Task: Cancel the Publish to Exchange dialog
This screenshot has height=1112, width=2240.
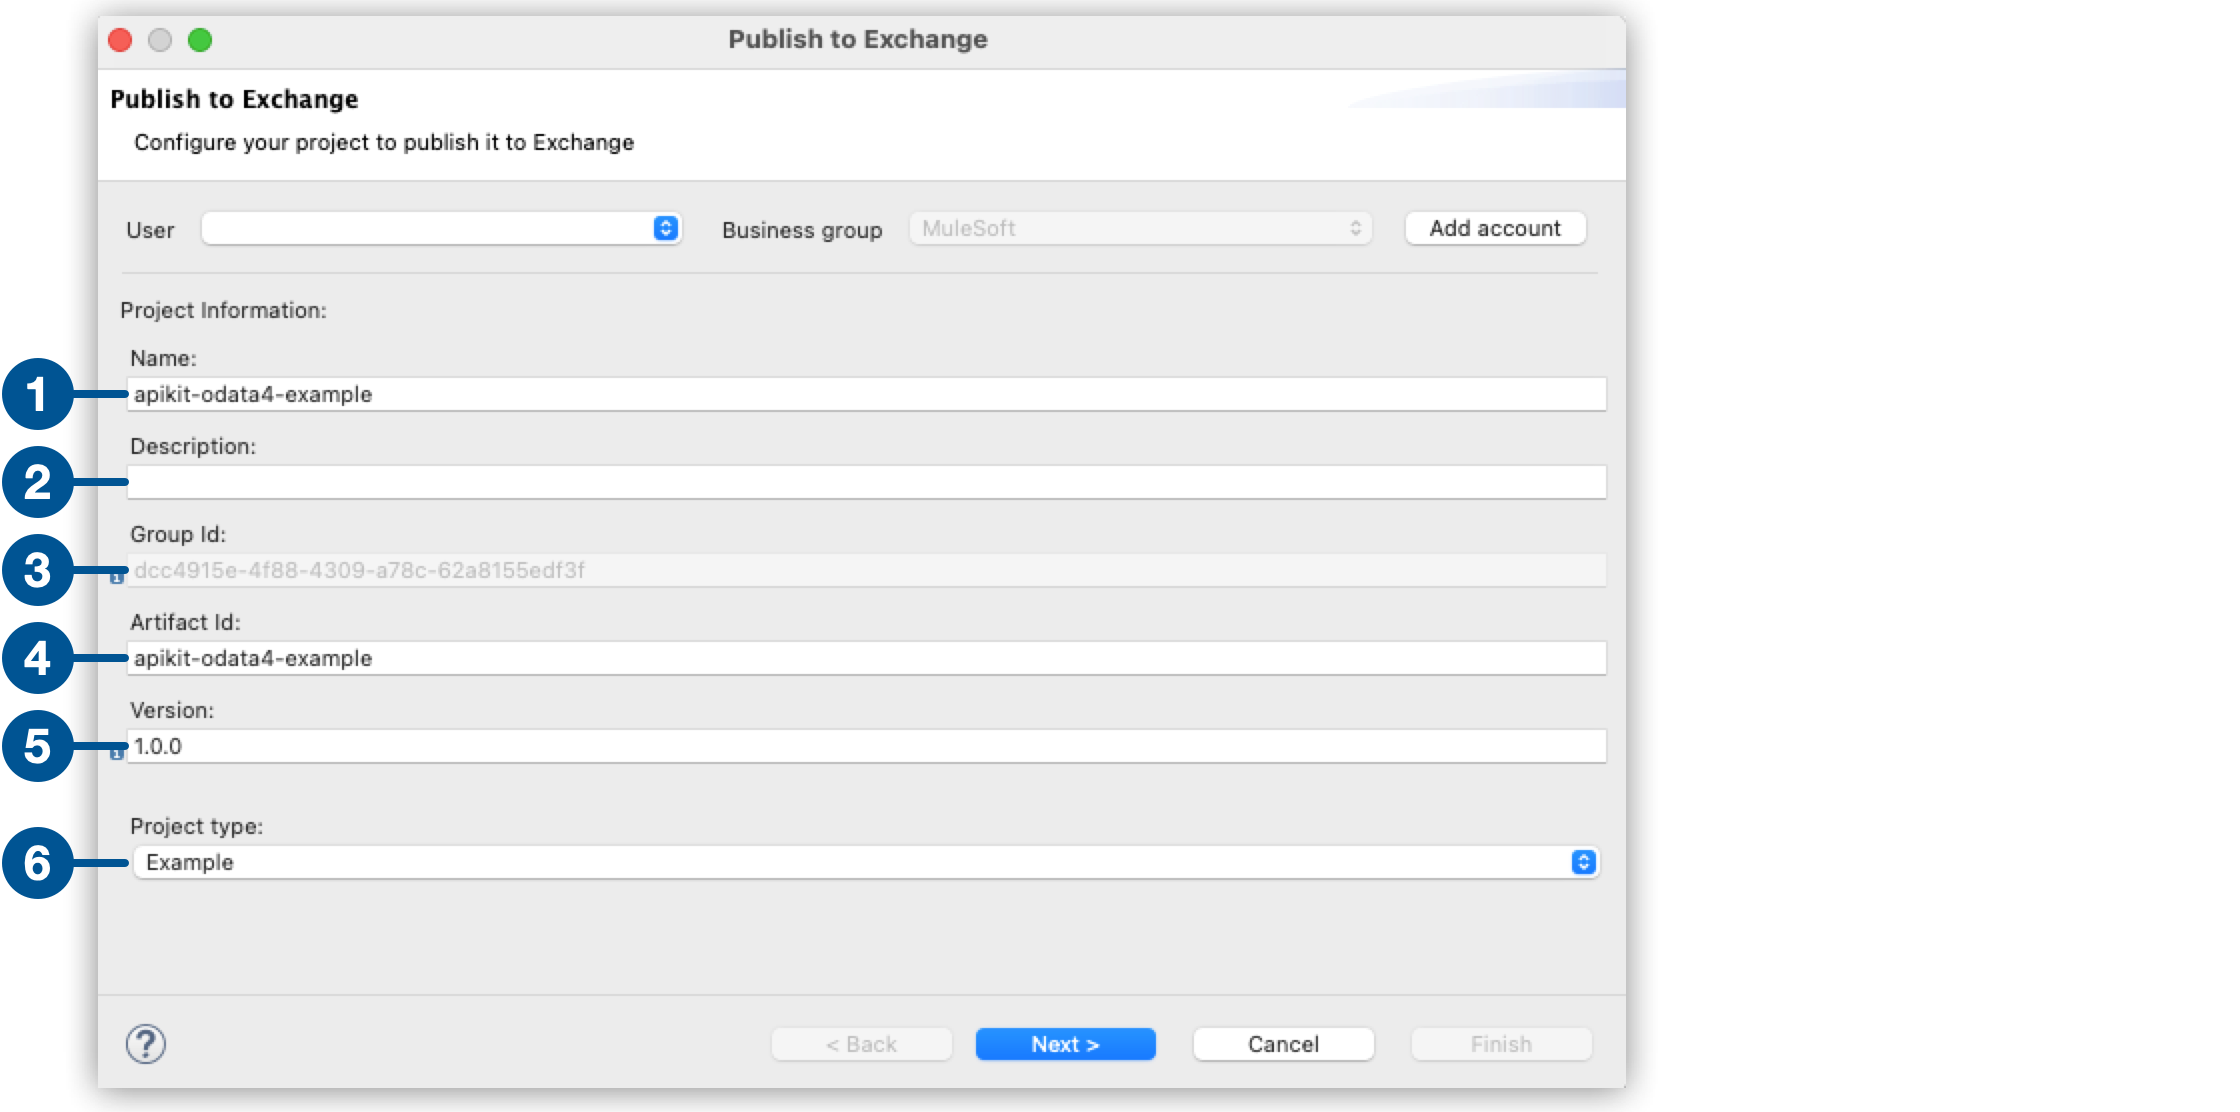Action: pyautogui.click(x=1283, y=1043)
